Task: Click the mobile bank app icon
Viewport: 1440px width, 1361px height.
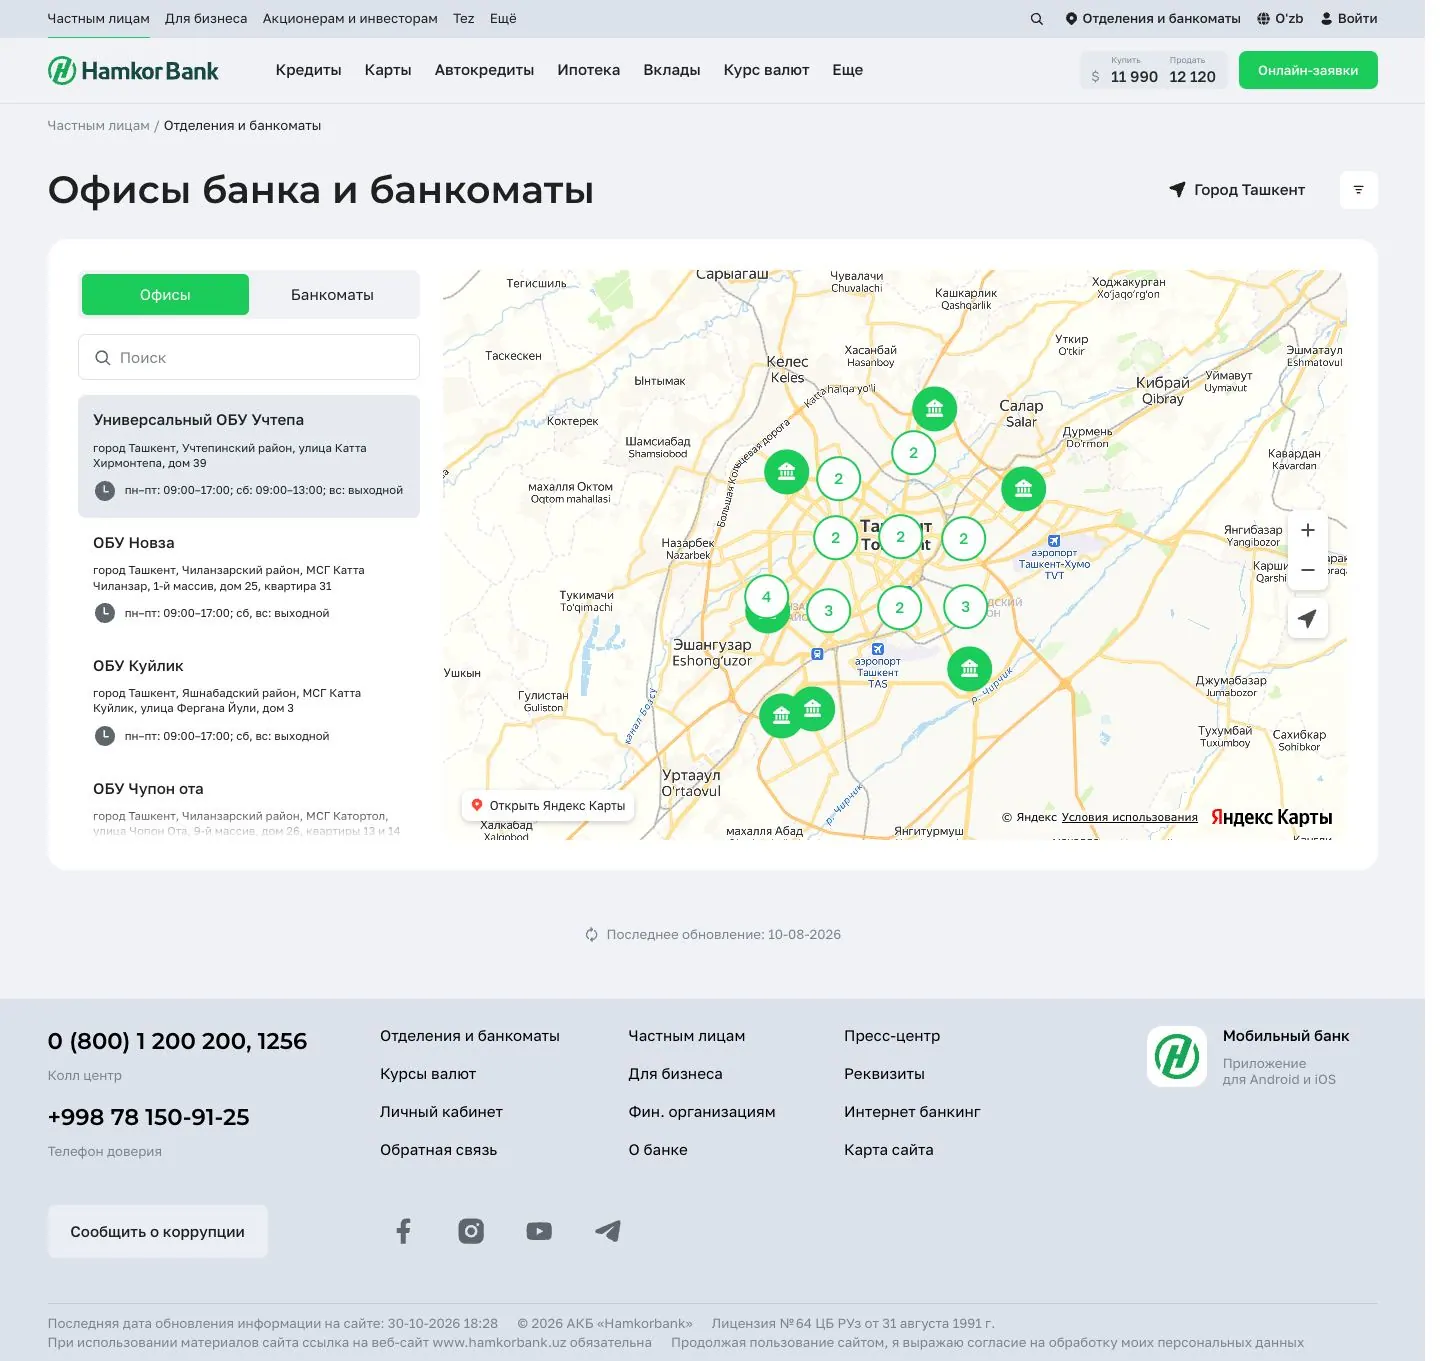Action: [1177, 1056]
